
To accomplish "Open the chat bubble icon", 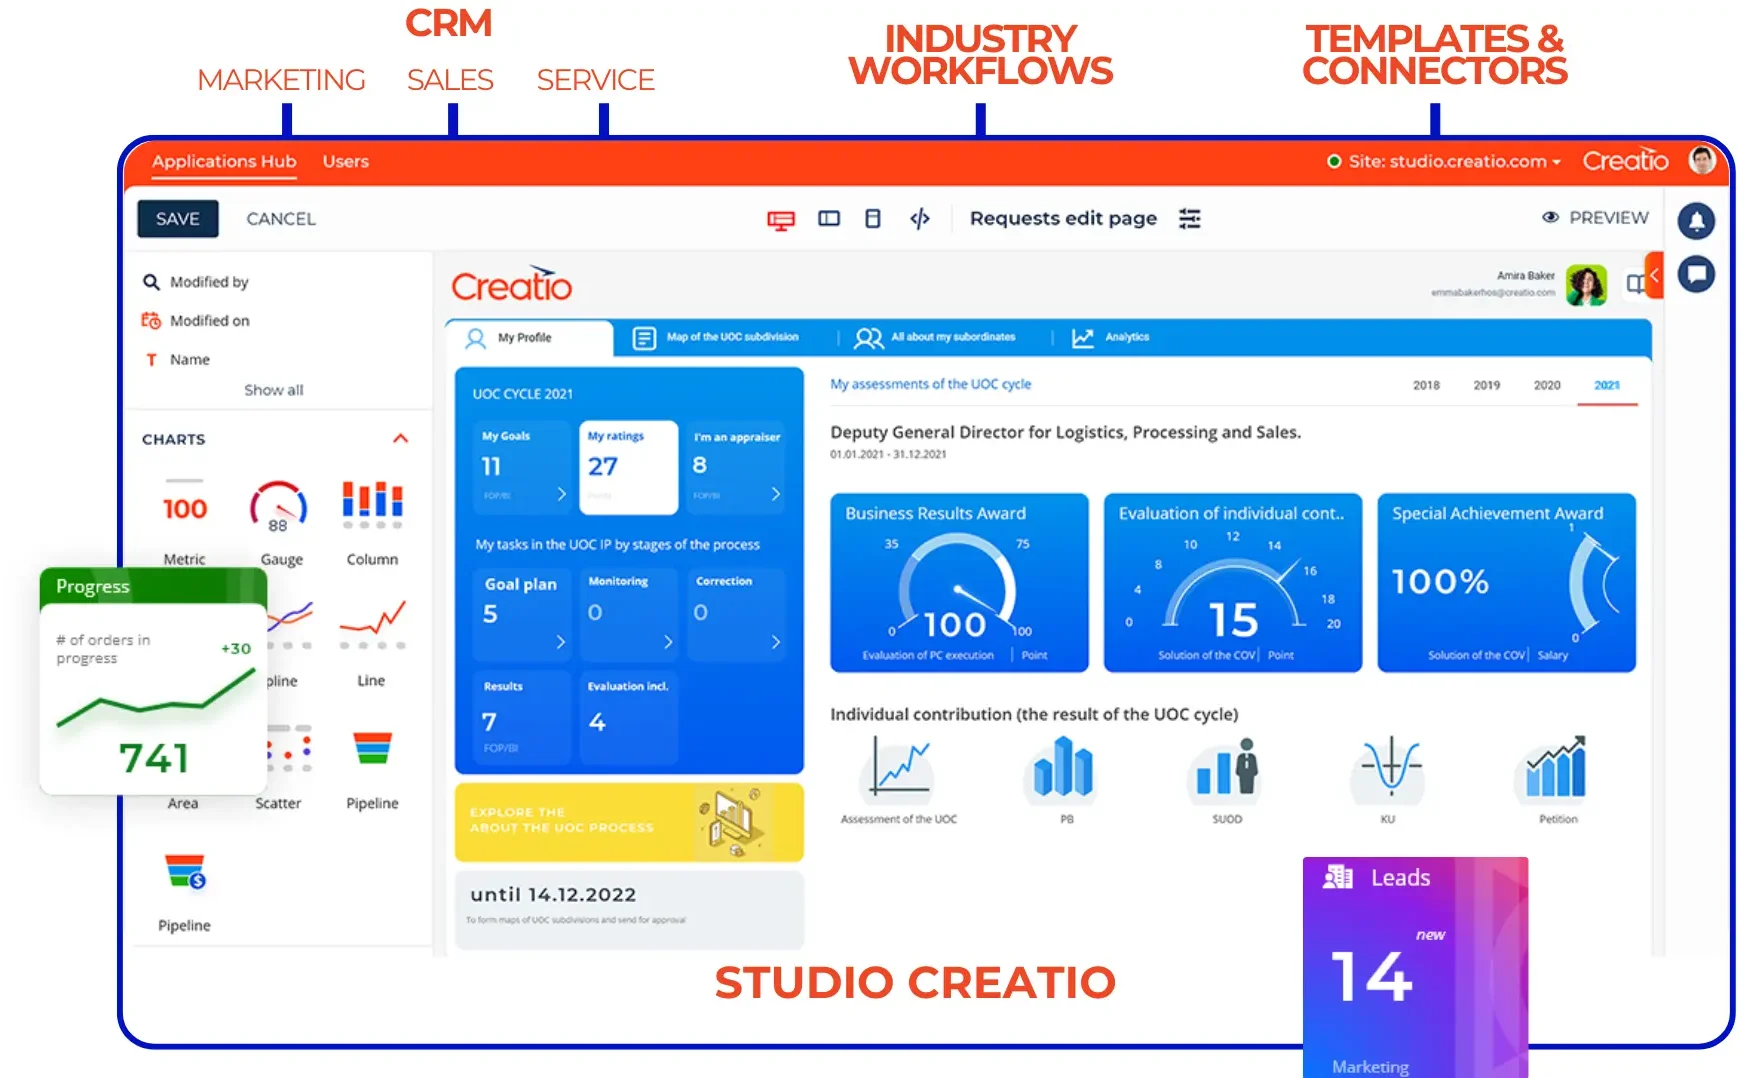I will pos(1696,274).
